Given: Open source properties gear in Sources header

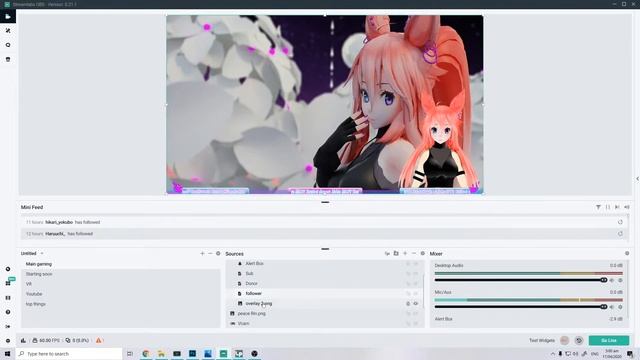Looking at the screenshot, I should click(422, 253).
